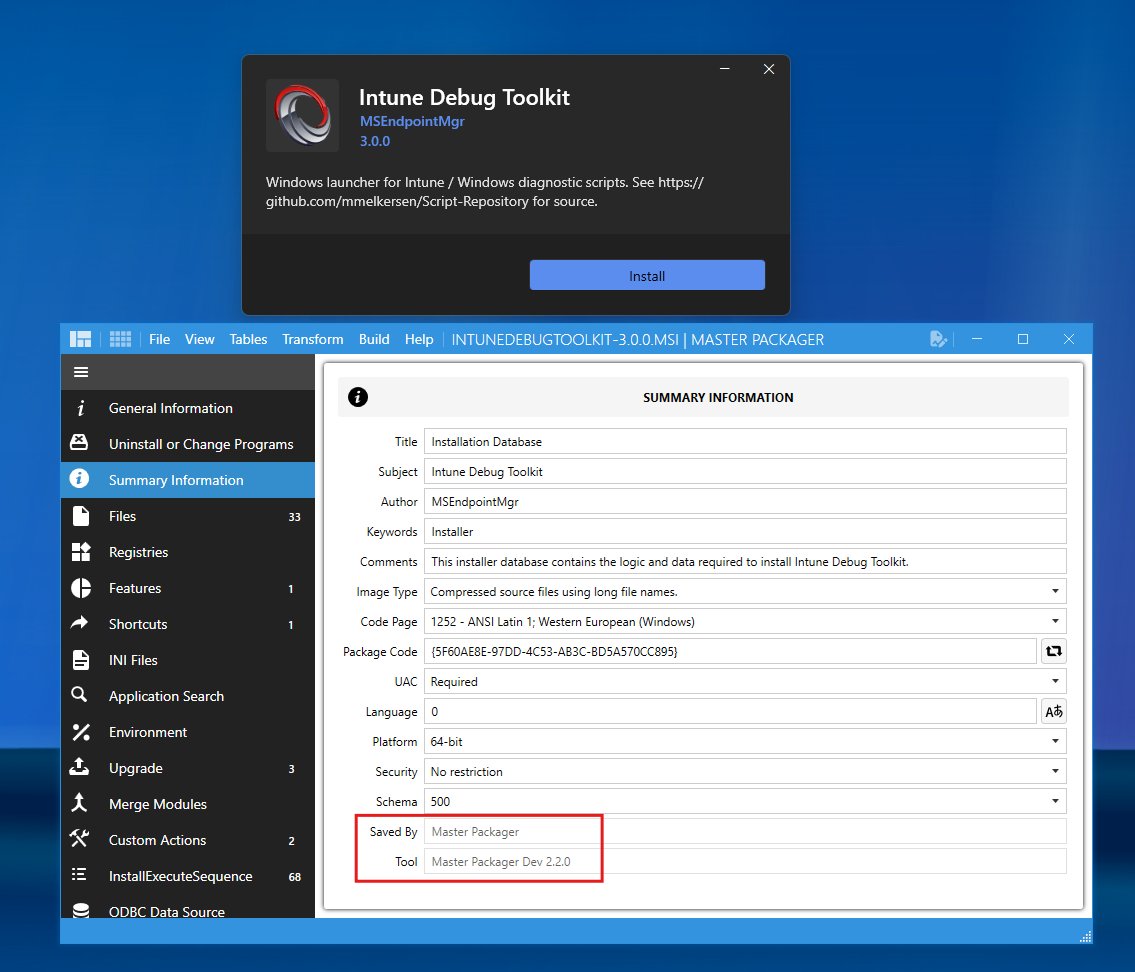Click the Summary Information sidebar icon
The image size is (1135, 972).
(x=79, y=479)
